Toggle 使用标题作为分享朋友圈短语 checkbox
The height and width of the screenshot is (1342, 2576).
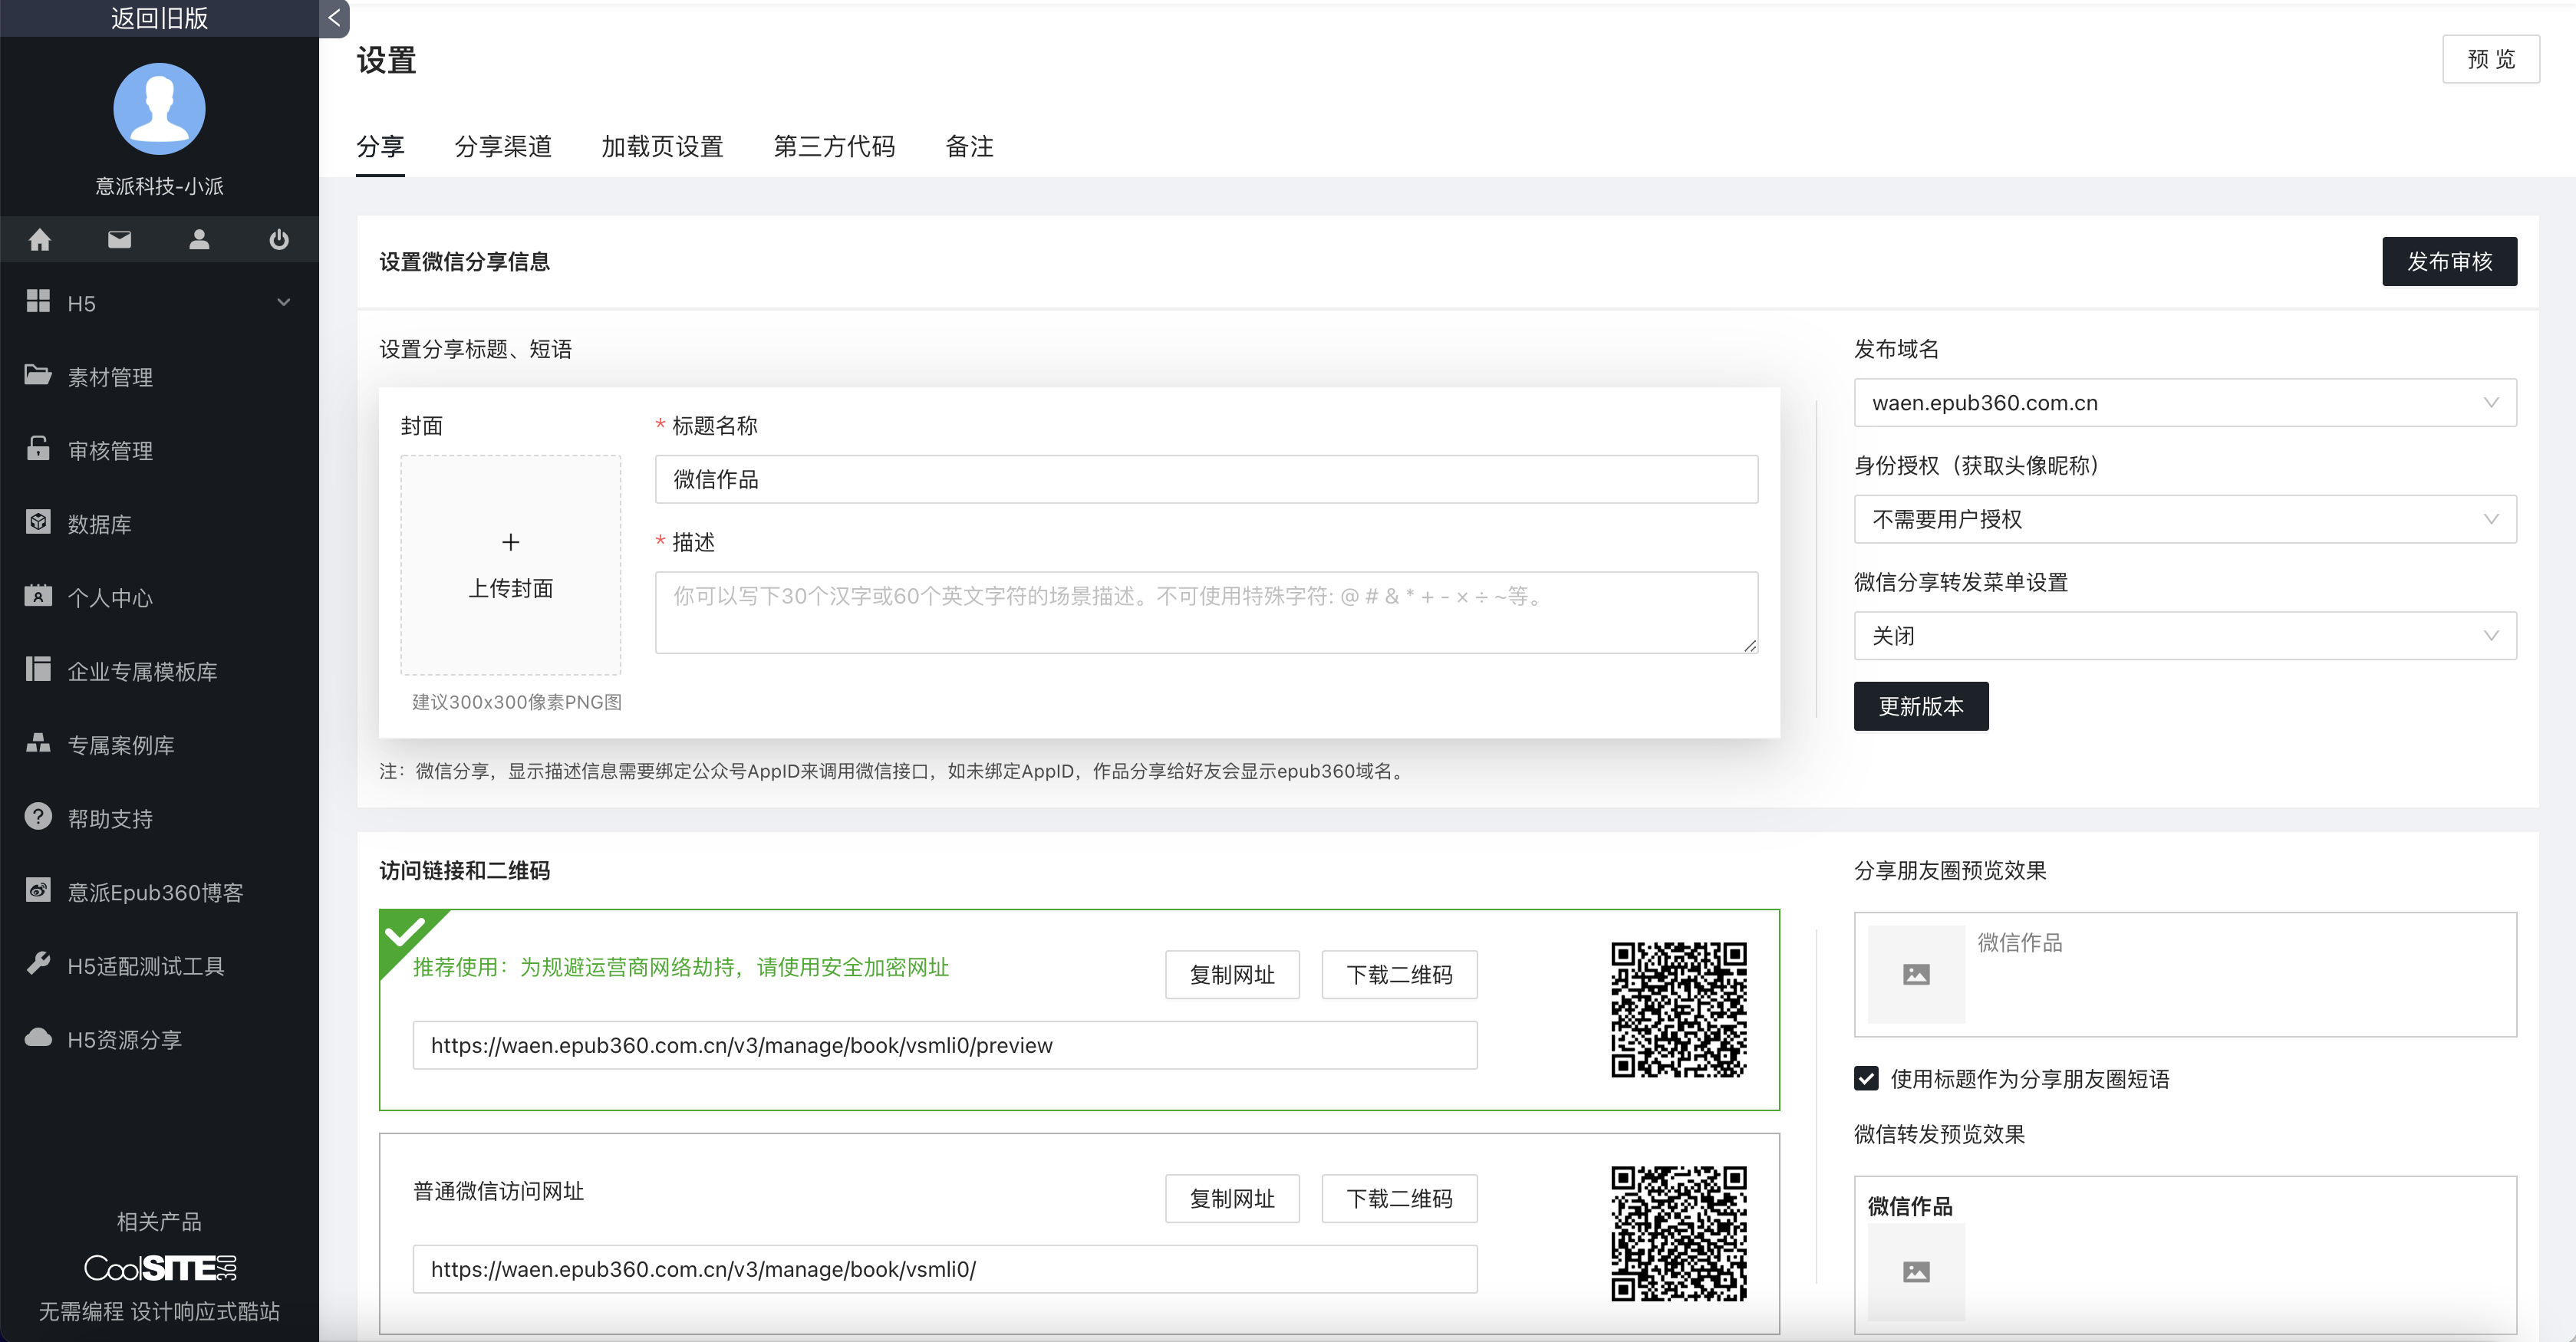(1866, 1078)
